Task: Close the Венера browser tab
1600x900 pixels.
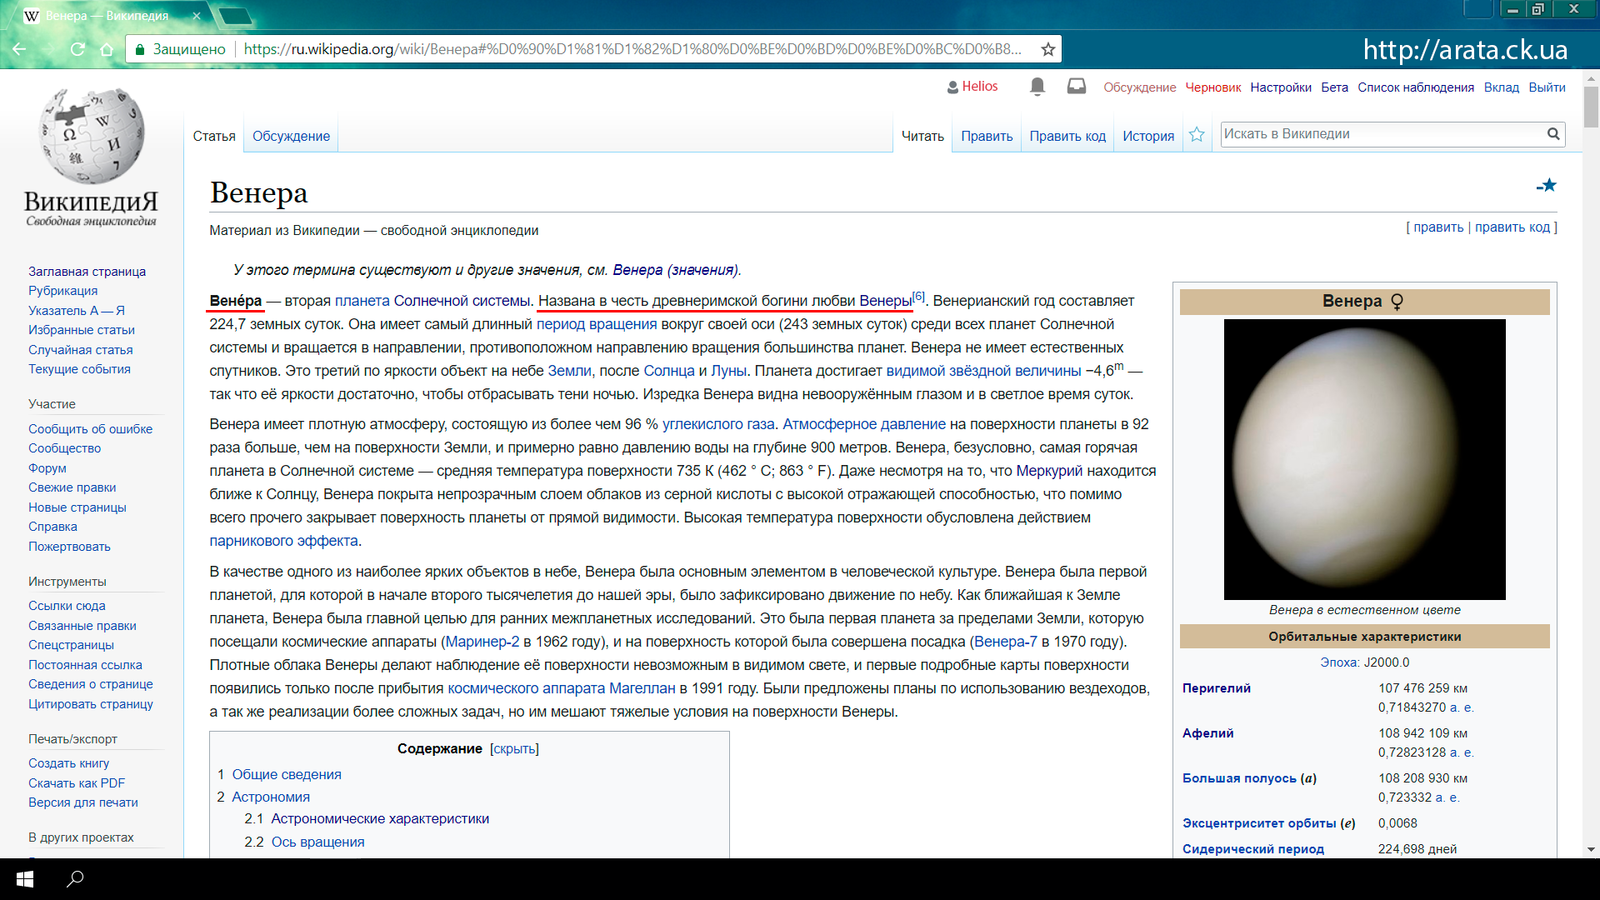Action: (196, 16)
